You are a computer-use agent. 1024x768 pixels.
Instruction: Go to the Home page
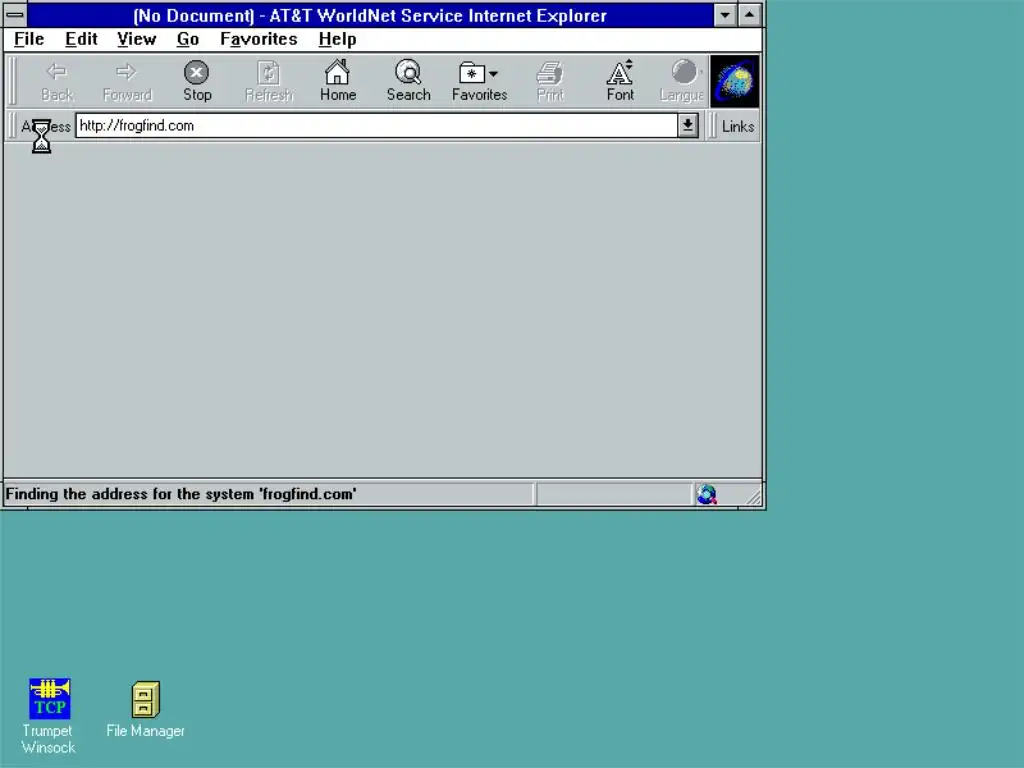[x=338, y=81]
